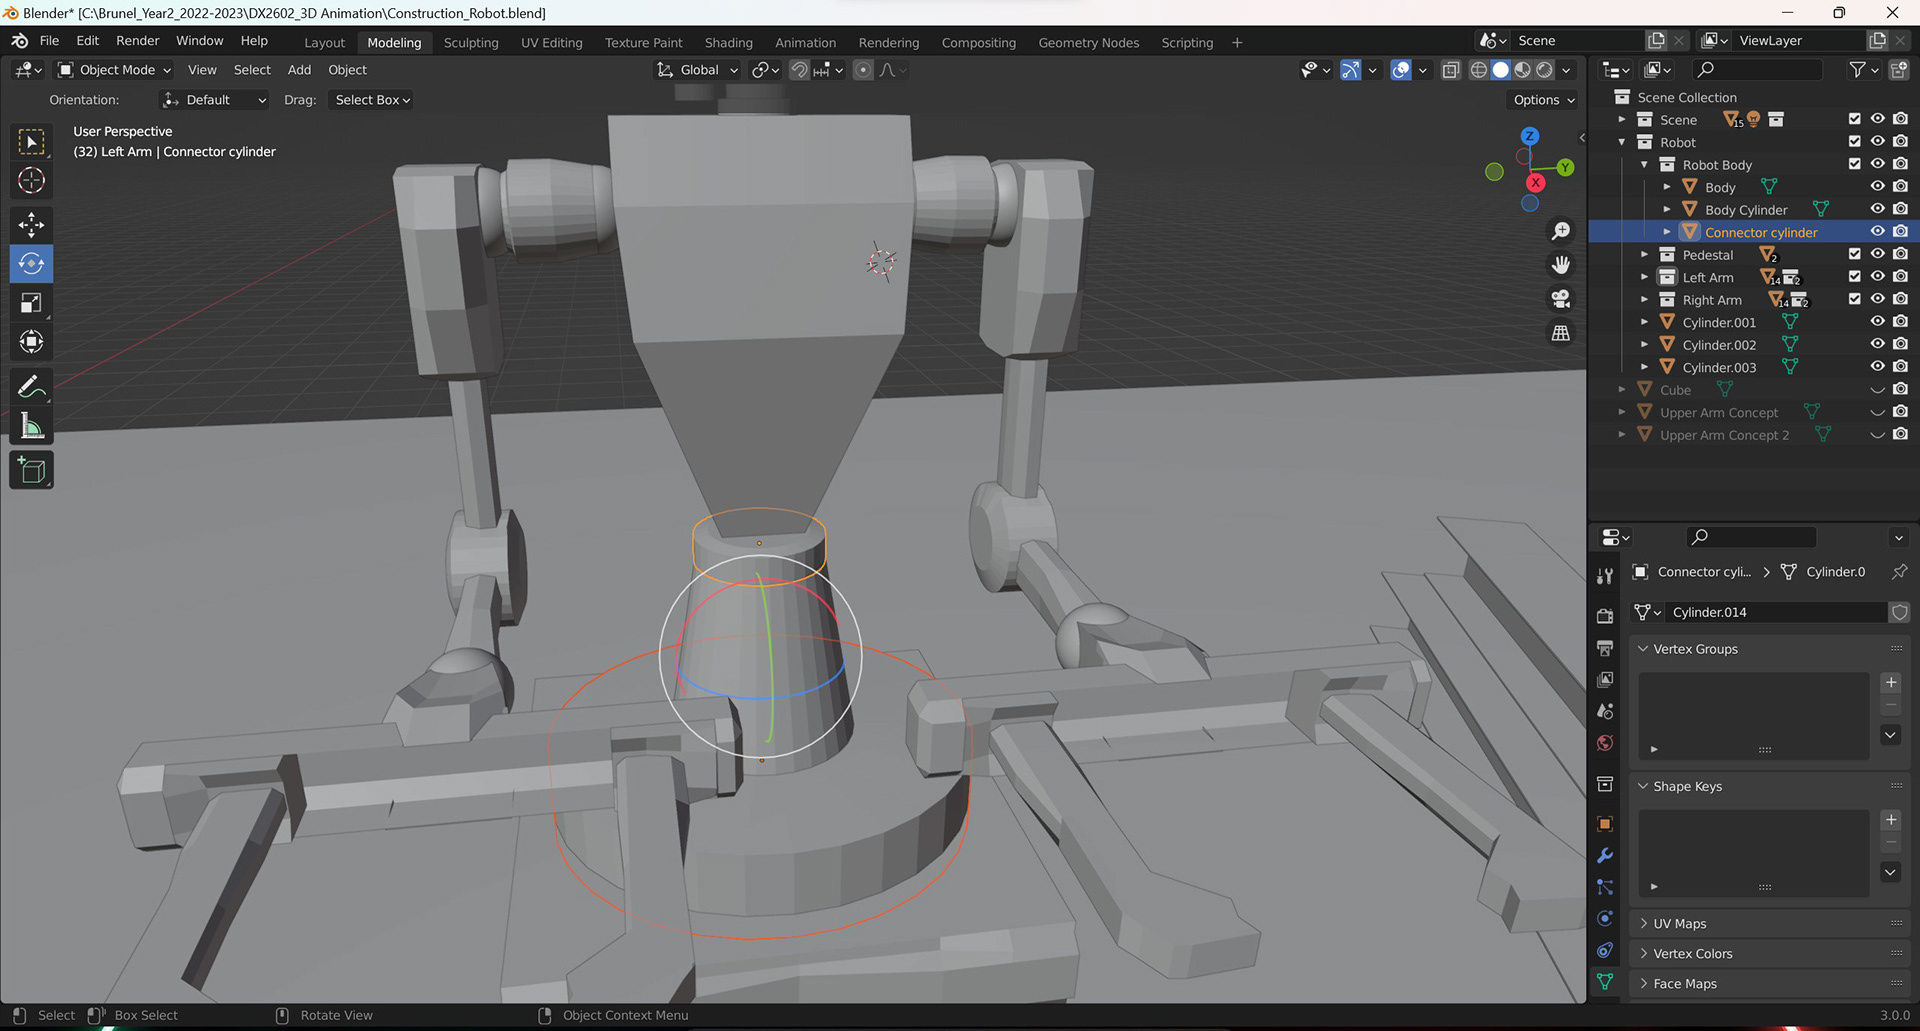Open the Object Mode dropdown
This screenshot has height=1031, width=1920.
(x=115, y=70)
